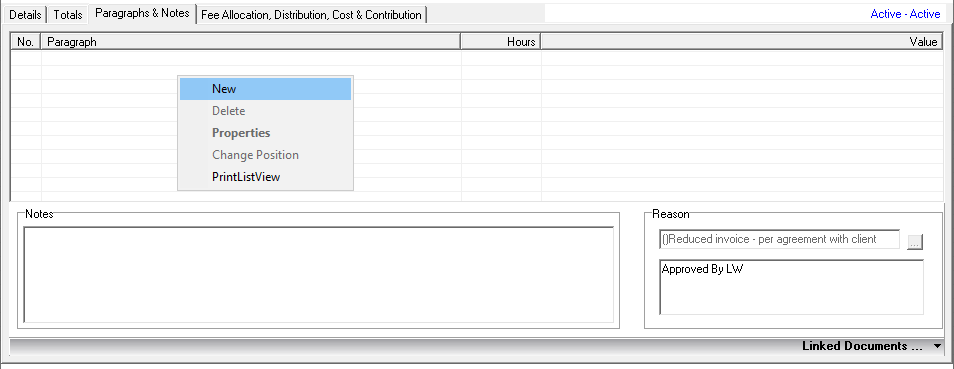Click the Paragraph column header
954x369 pixels.
[250, 41]
